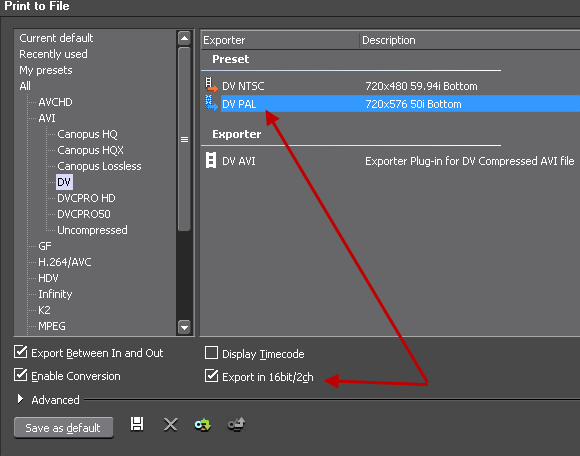
Task: Open the H.264/AVC category
Action: 65,262
